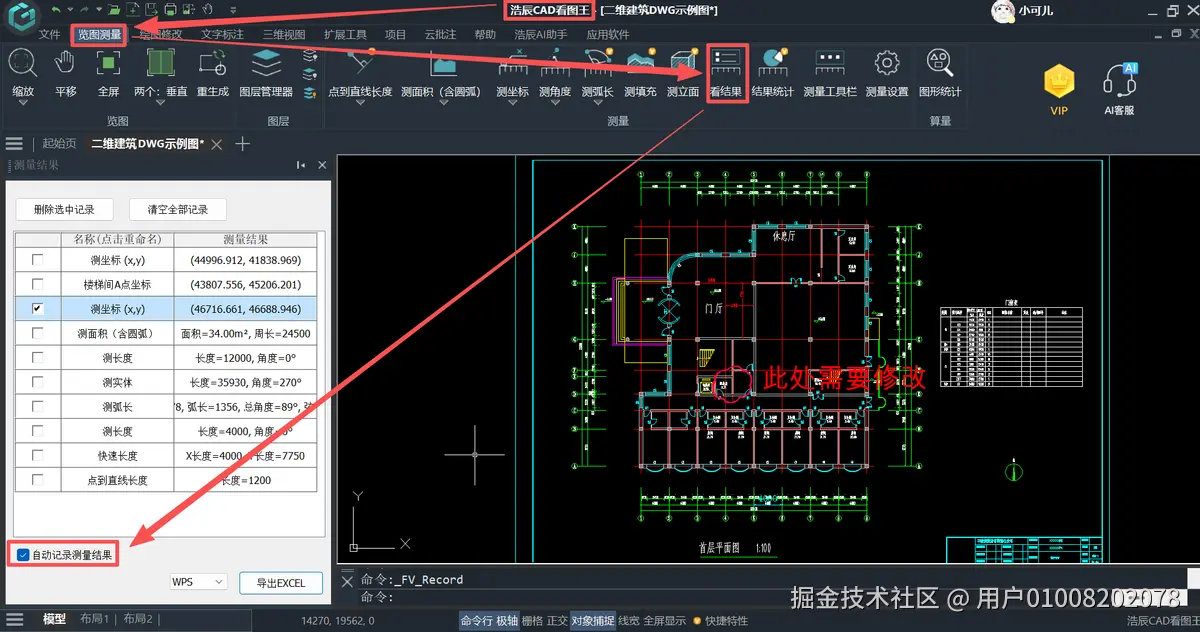
Task: Select the 缩放 zoom tool icon
Action: (22, 63)
